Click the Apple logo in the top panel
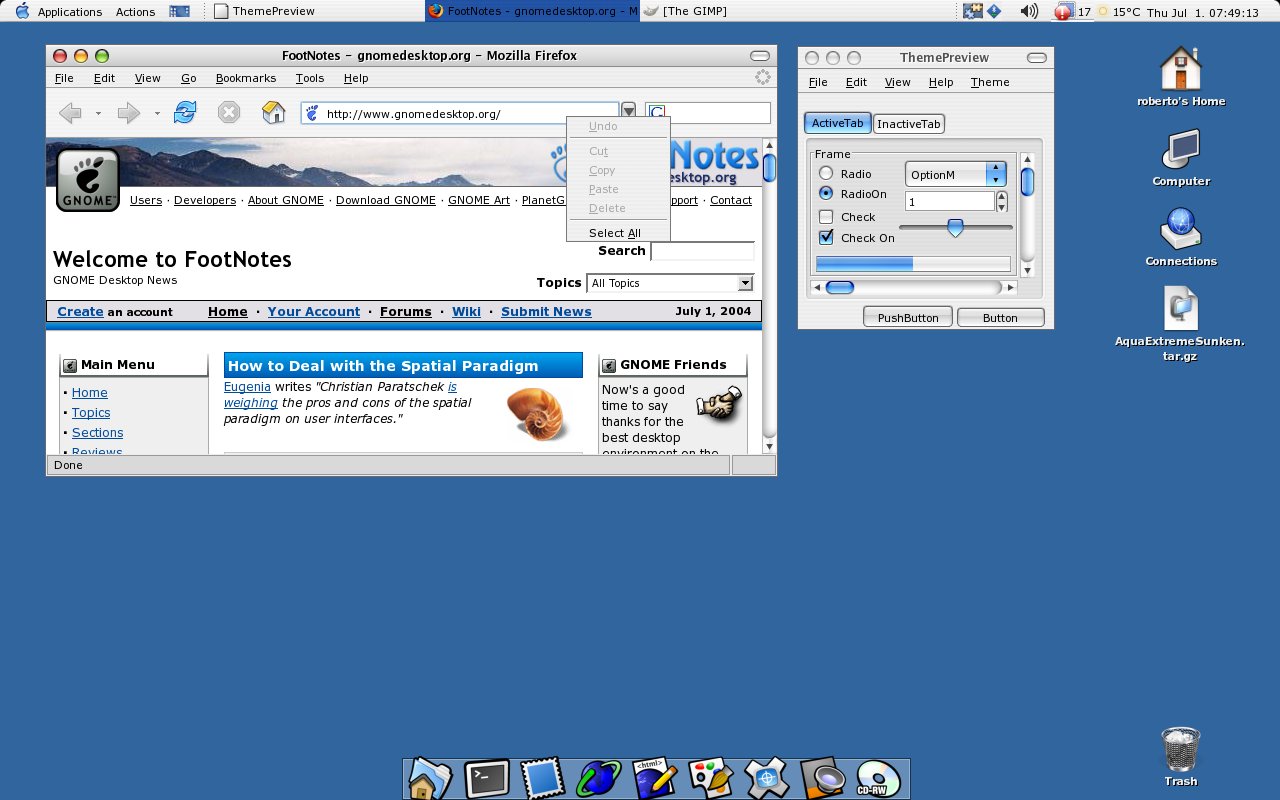The image size is (1280, 800). 22,11
